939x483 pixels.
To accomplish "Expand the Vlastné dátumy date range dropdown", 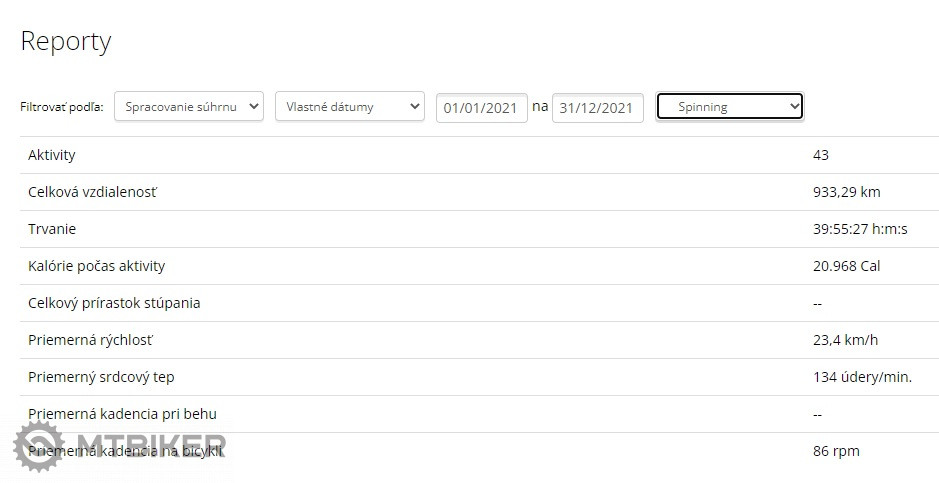I will click(350, 106).
